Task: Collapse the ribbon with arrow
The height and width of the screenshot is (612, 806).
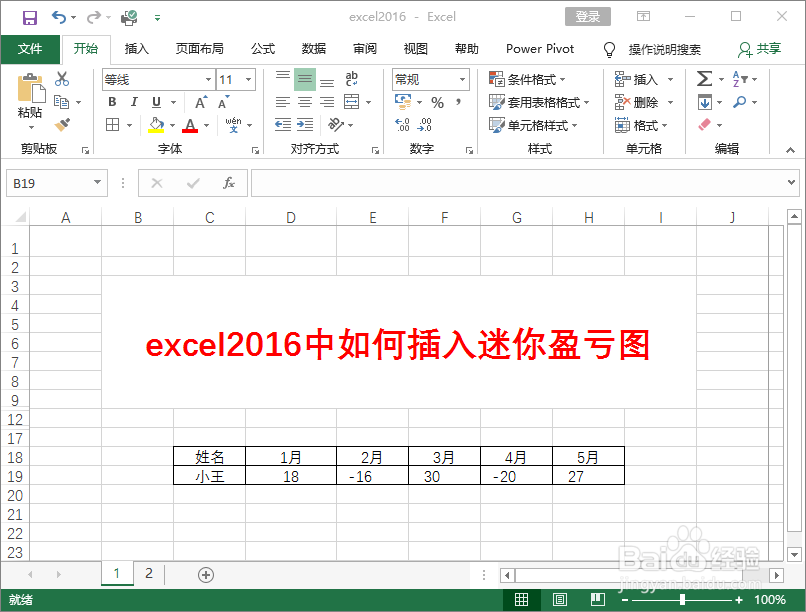Action: (x=790, y=150)
